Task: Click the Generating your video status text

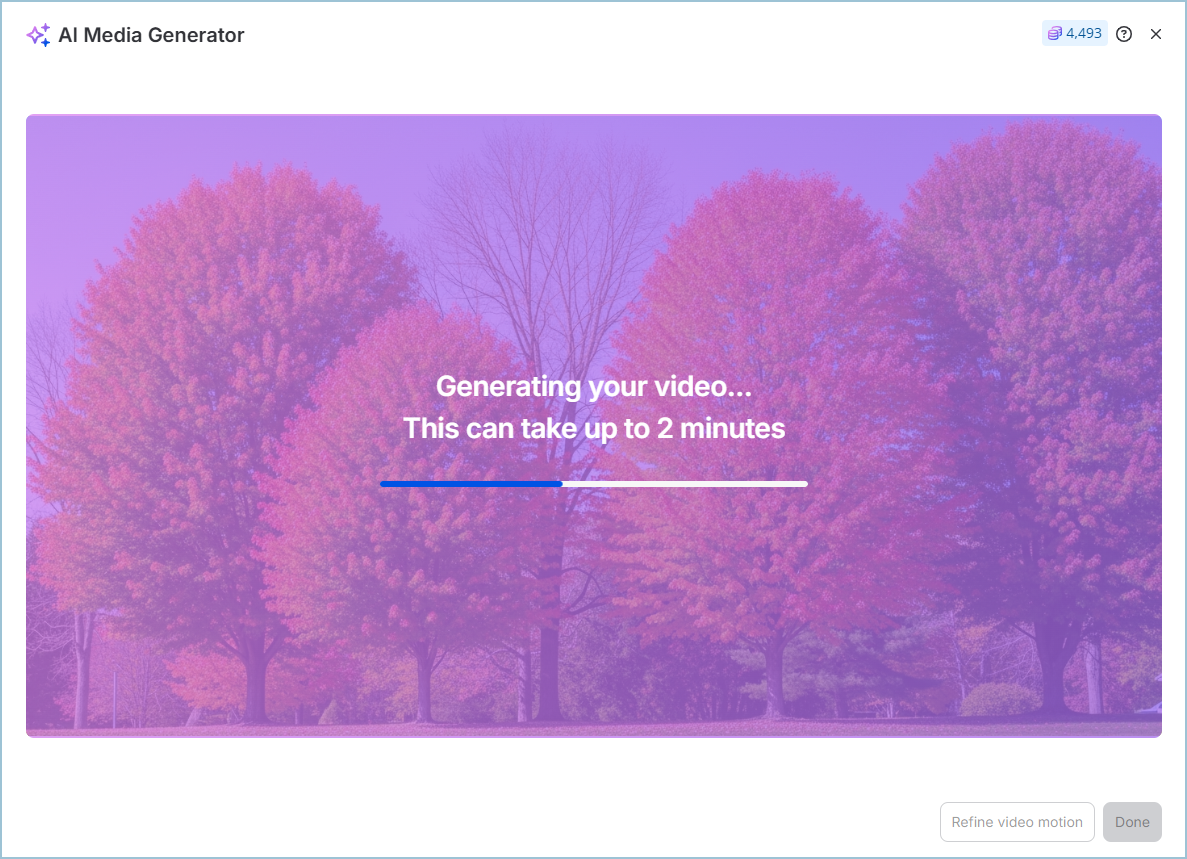Action: pyautogui.click(x=593, y=386)
